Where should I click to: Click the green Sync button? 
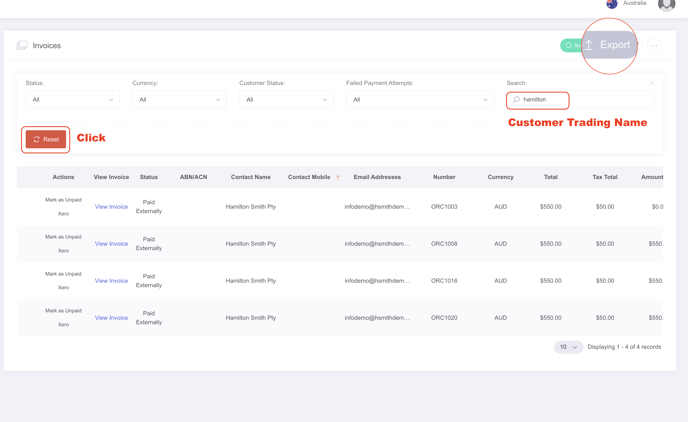[x=571, y=46]
